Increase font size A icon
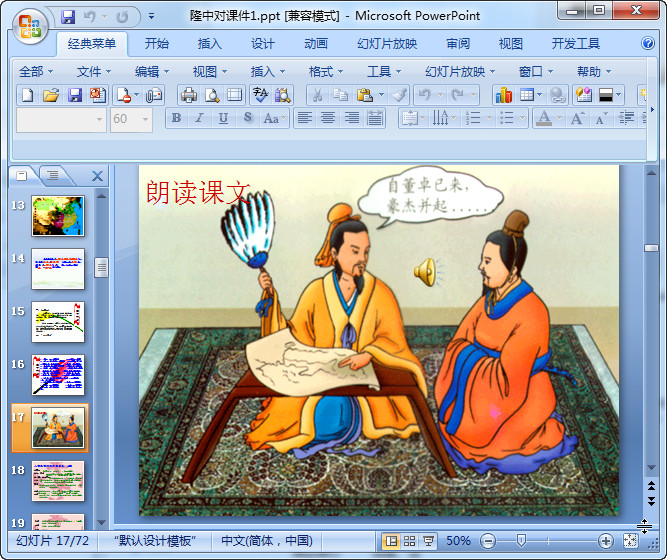This screenshot has width=667, height=560. 577,118
